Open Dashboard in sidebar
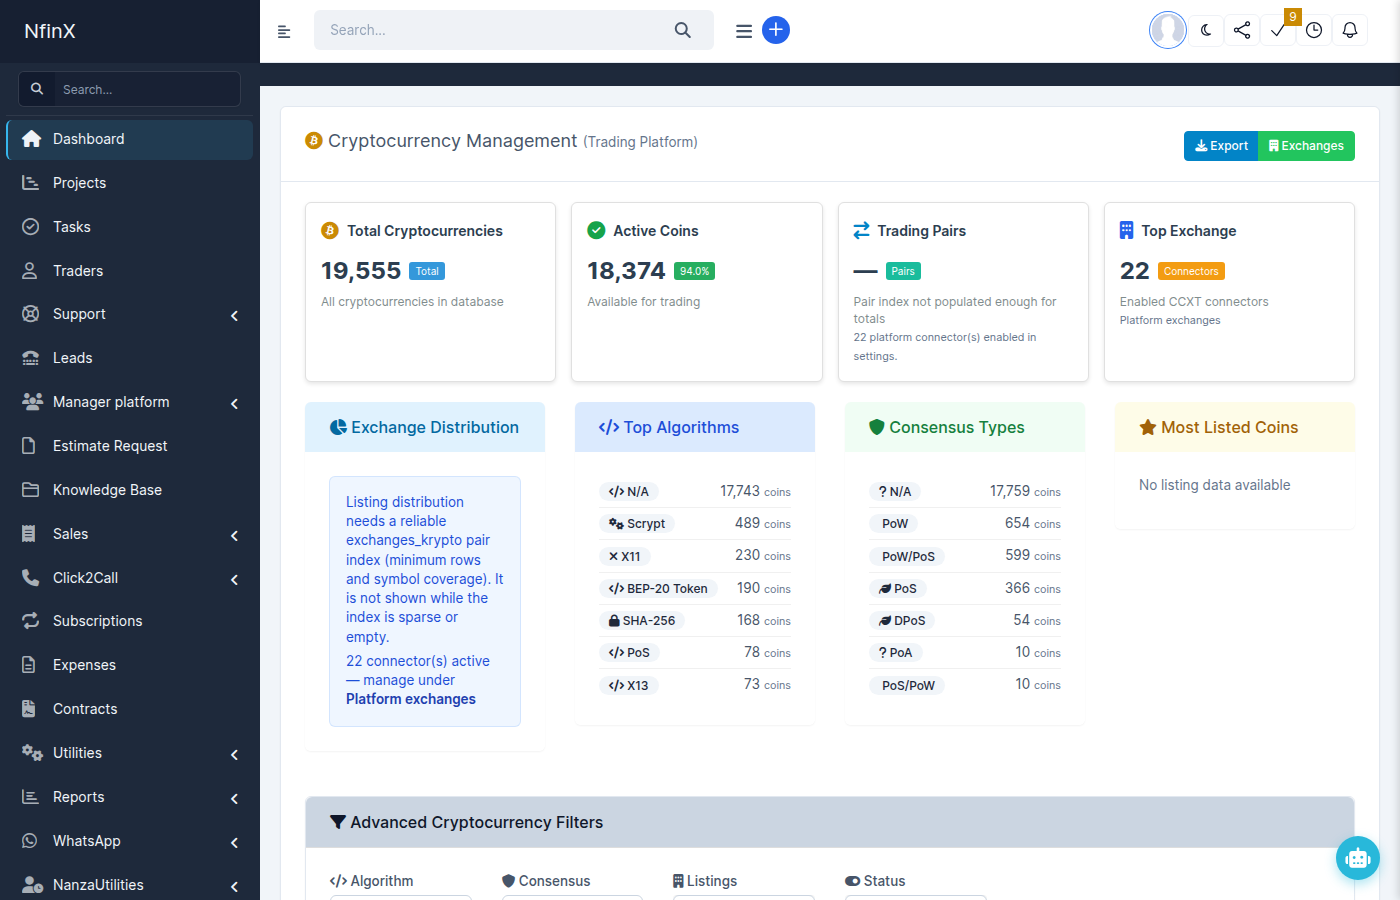1400x900 pixels. [x=129, y=139]
